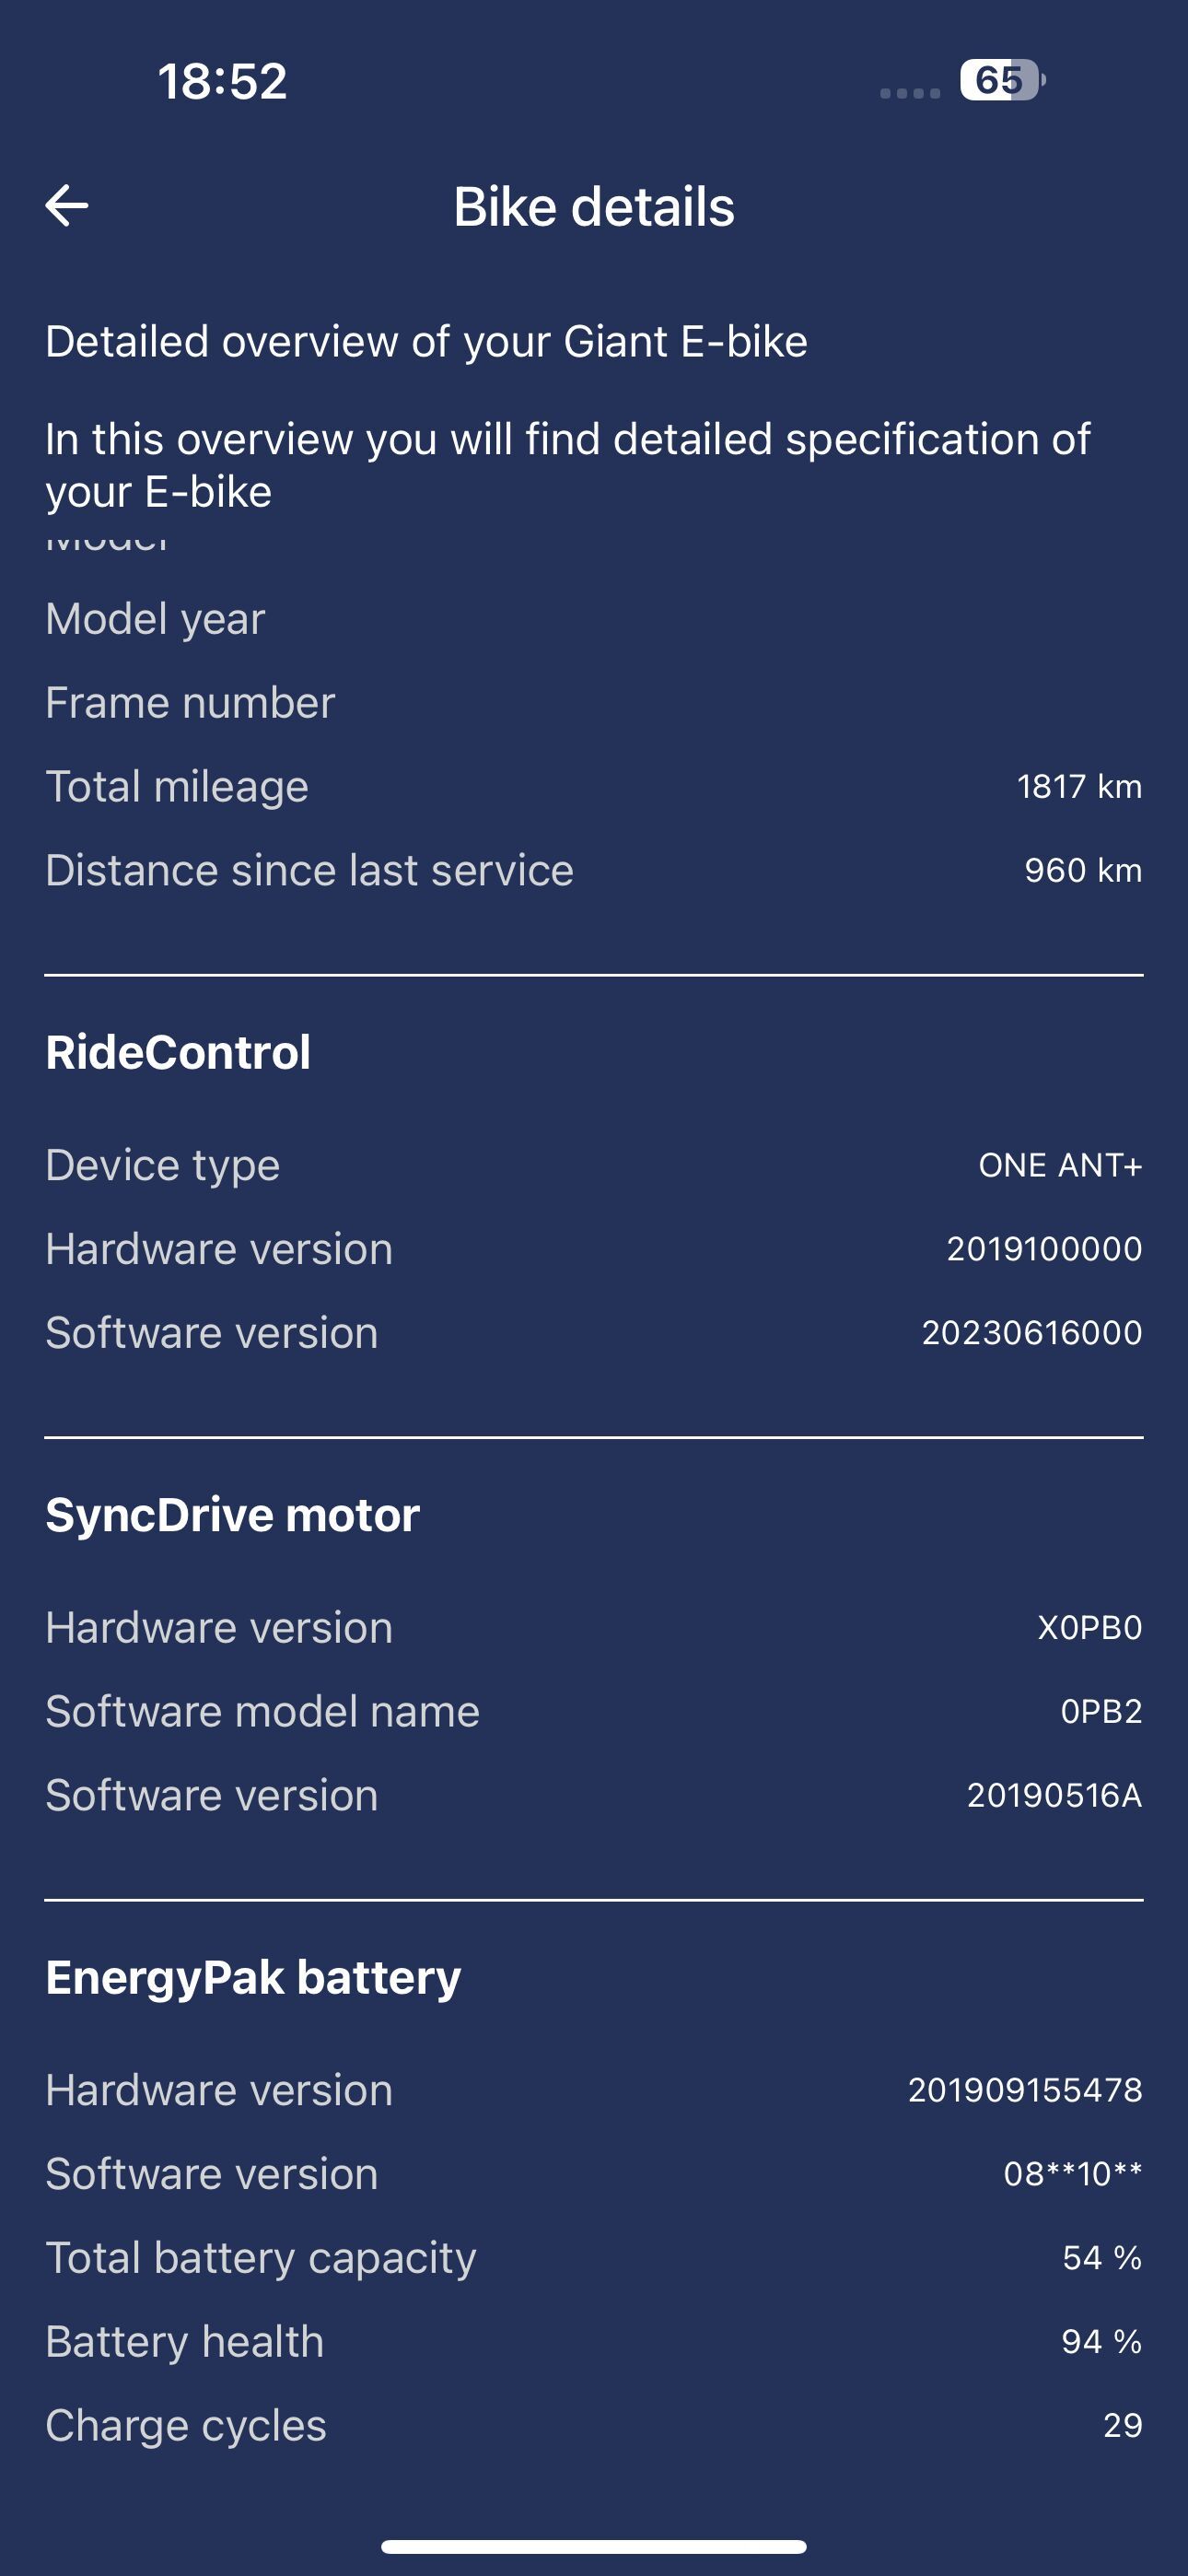Tap the Battery health 94 % row
This screenshot has height=2576, width=1188.
click(594, 2342)
